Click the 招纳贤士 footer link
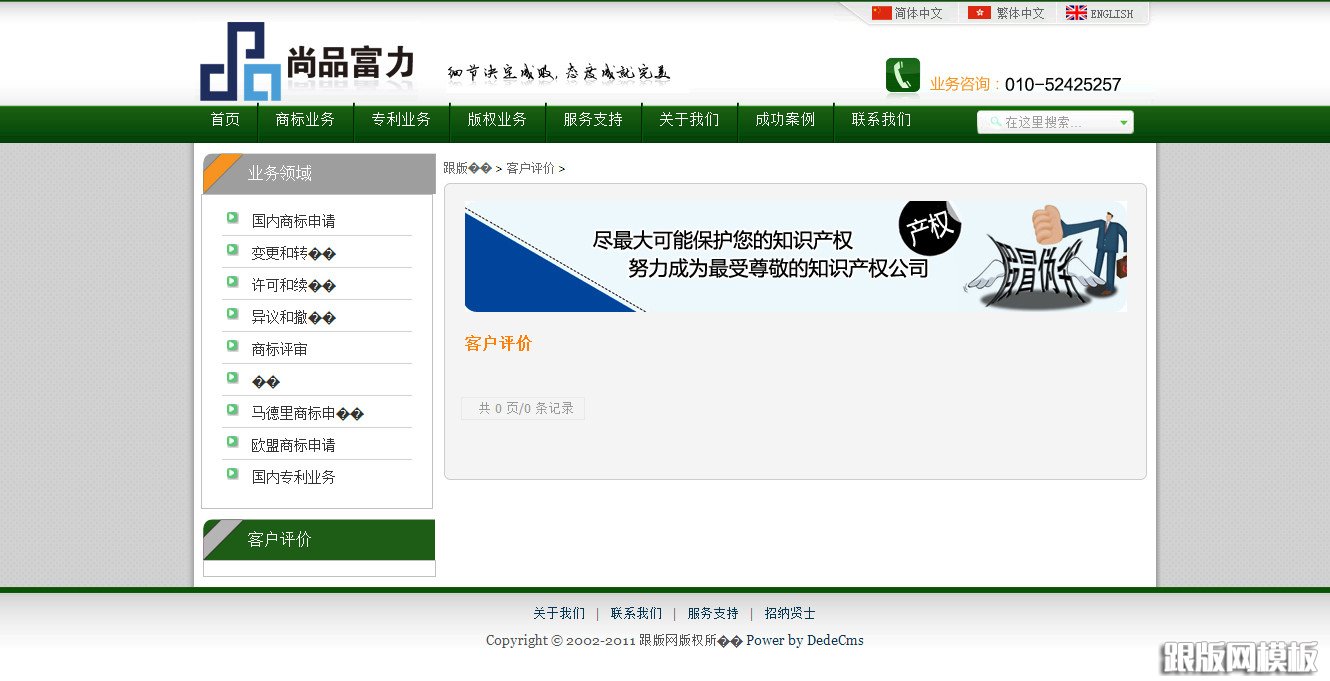This screenshot has width=1330, height=681. pos(789,613)
